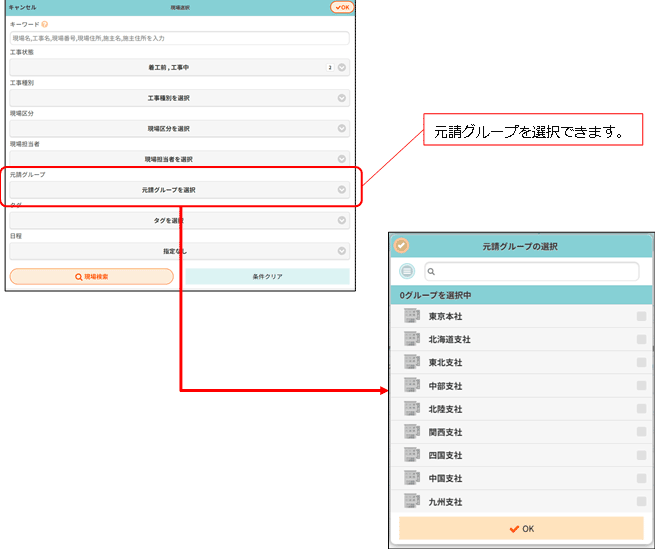
Task: Select the 四国支社 checkbox
Action: (641, 455)
